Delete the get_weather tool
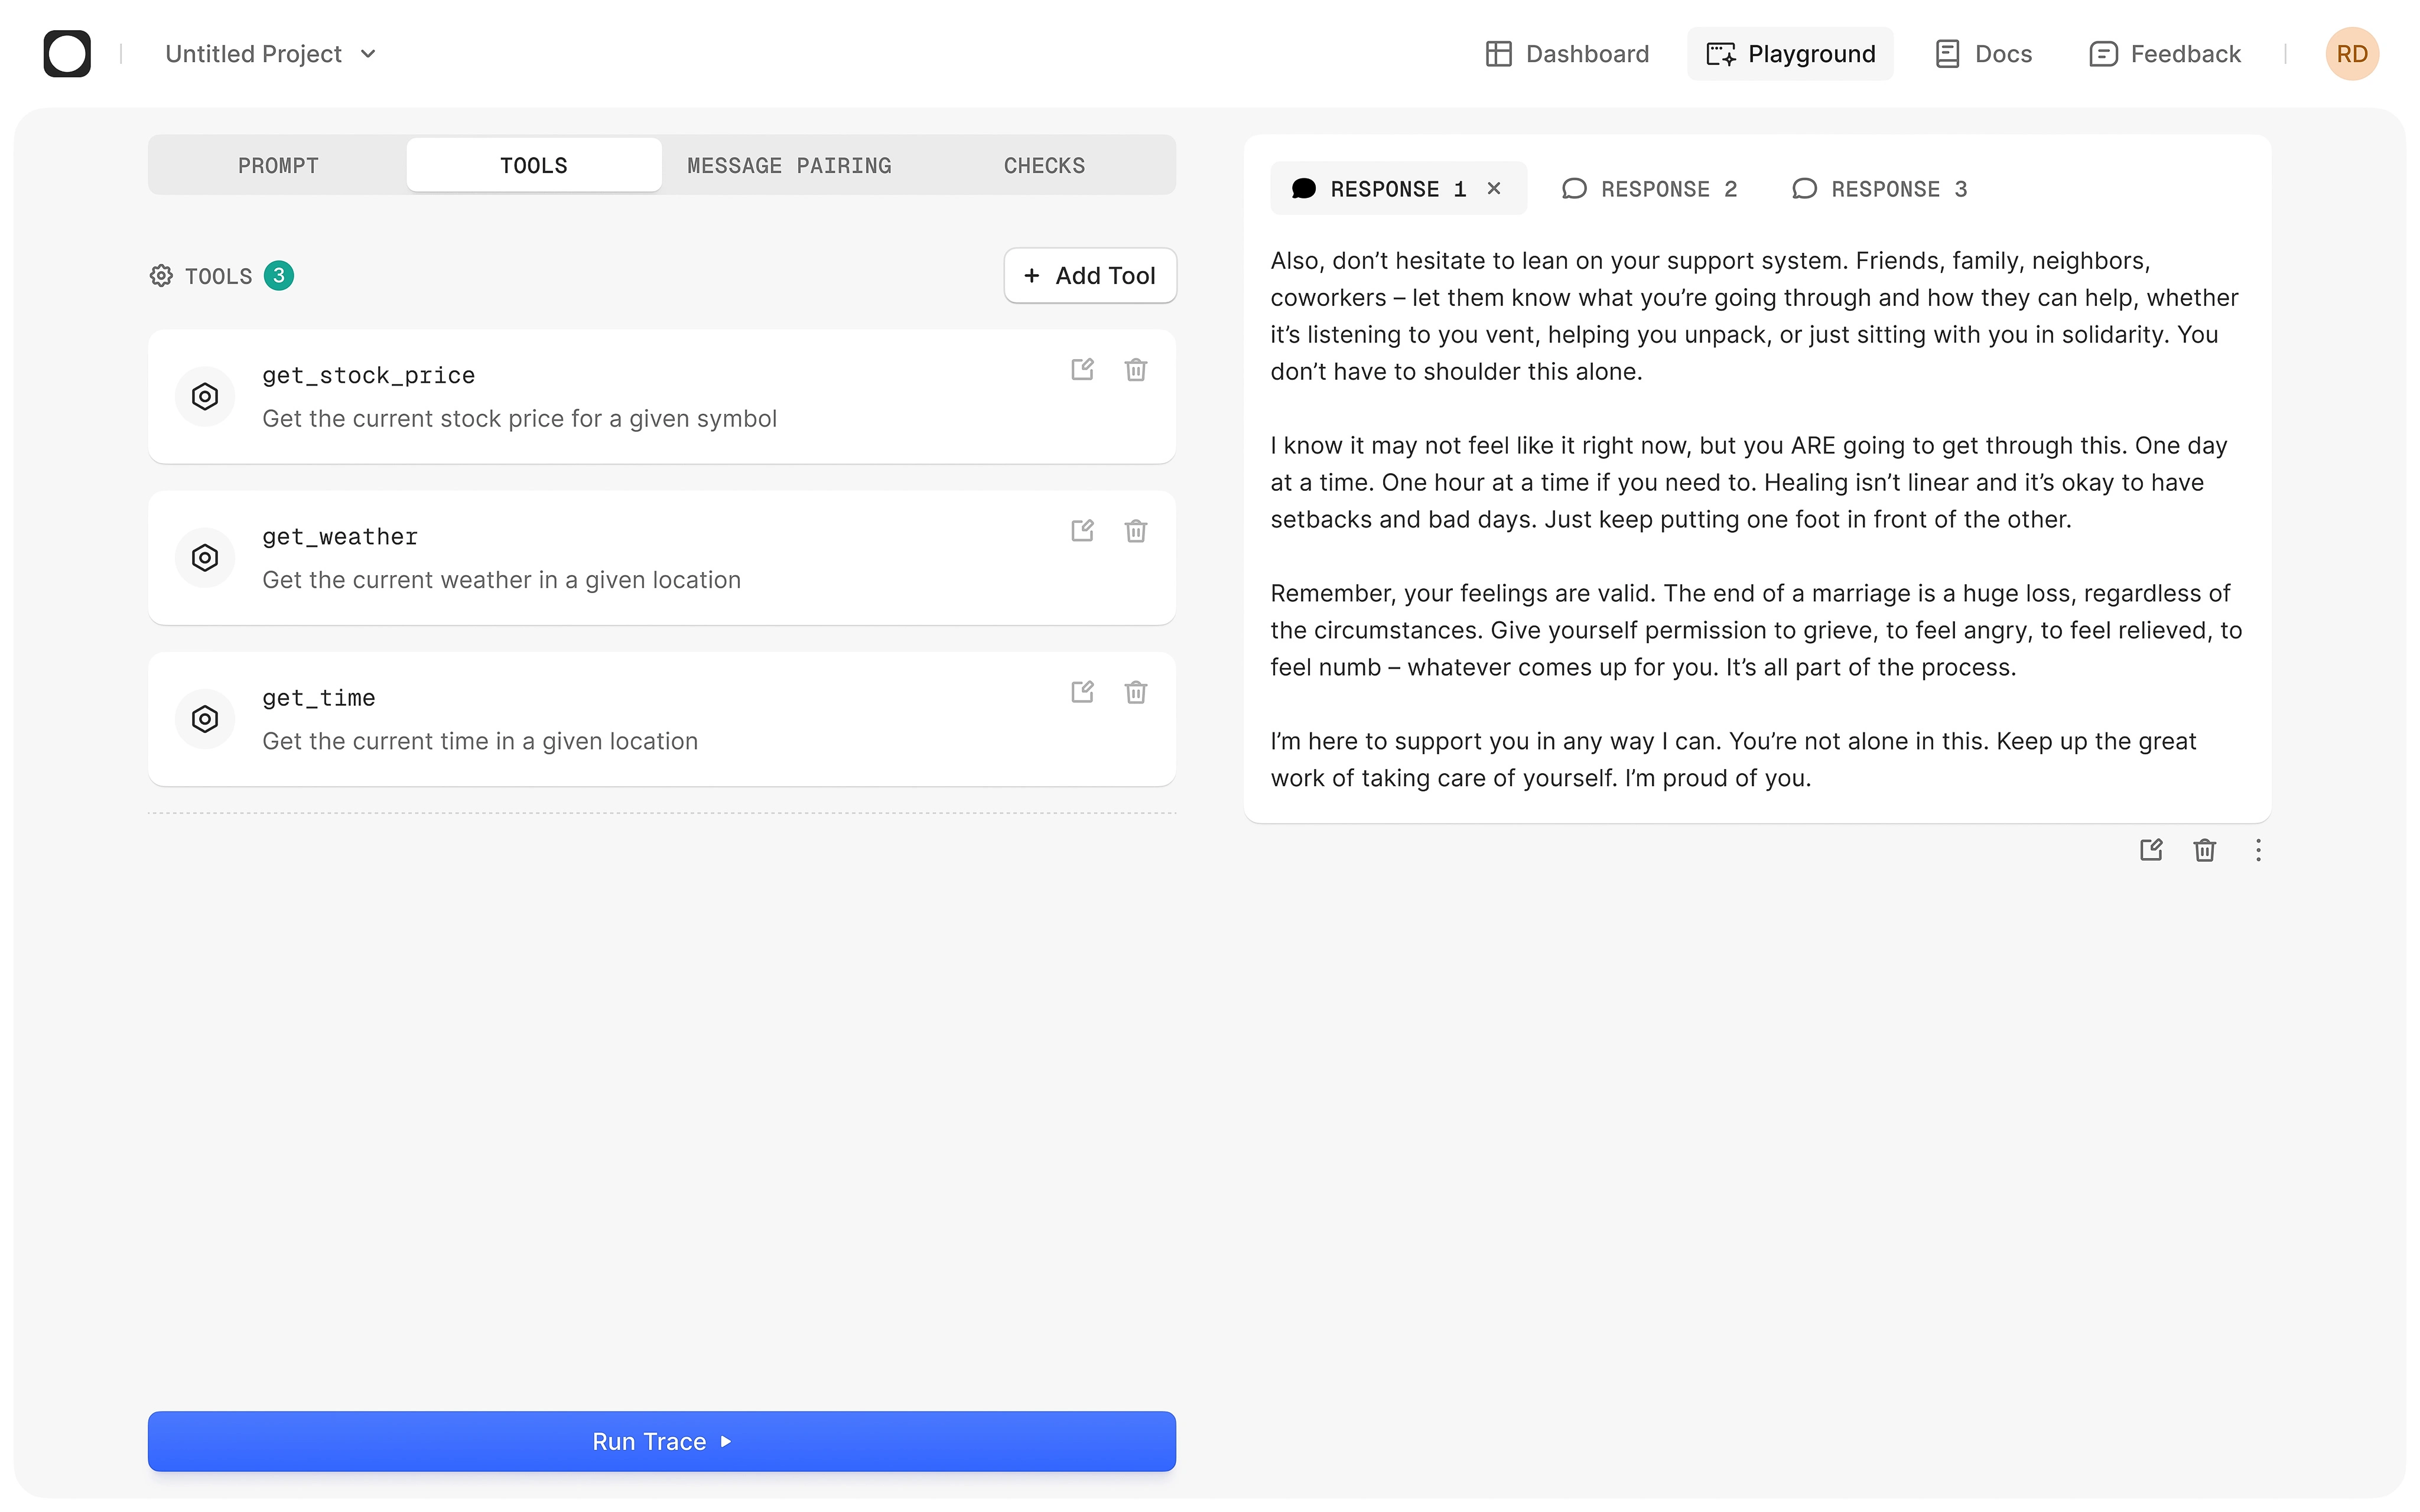Image resolution: width=2420 pixels, height=1512 pixels. (x=1135, y=530)
